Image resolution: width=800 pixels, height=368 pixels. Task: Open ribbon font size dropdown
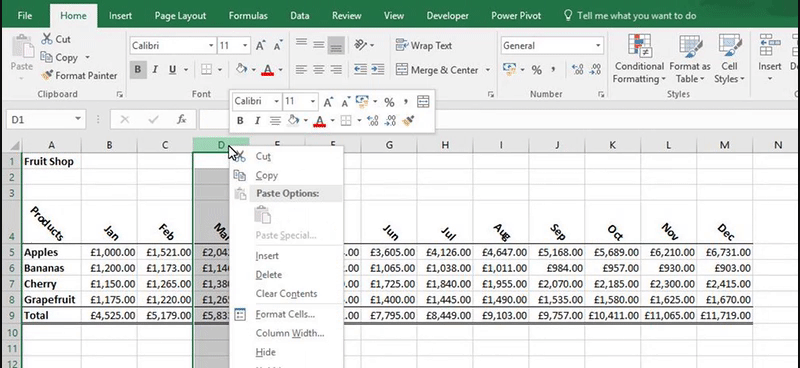[x=245, y=45]
